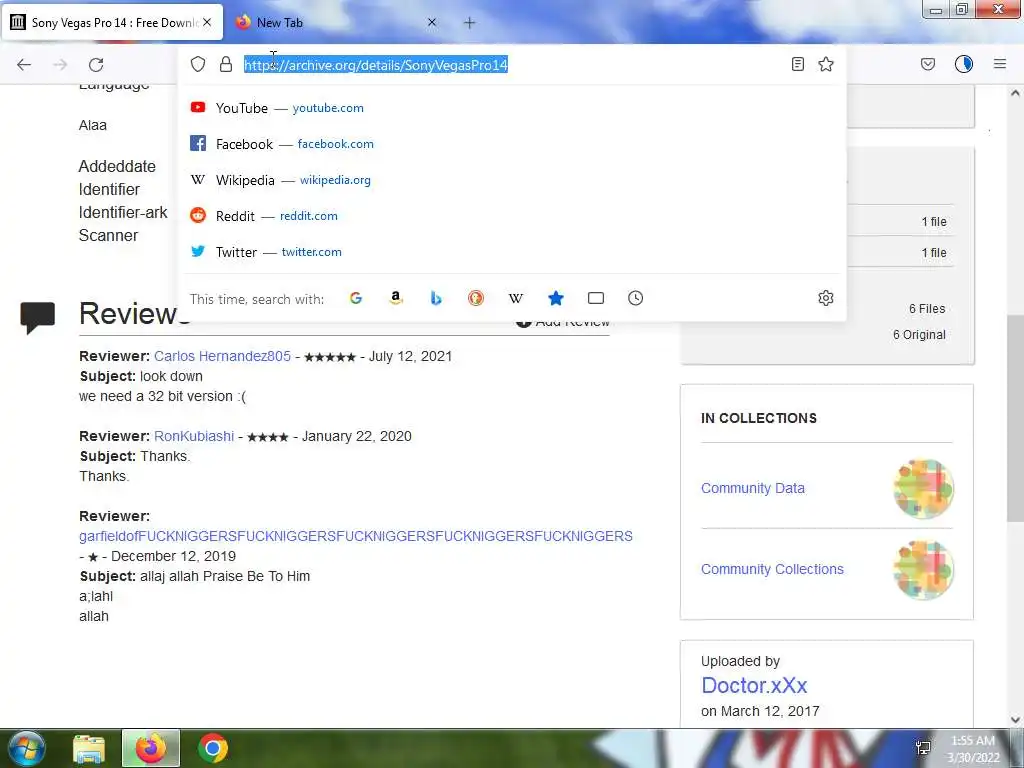View site security padlock info
Screen dimensions: 1024x768
click(x=226, y=64)
